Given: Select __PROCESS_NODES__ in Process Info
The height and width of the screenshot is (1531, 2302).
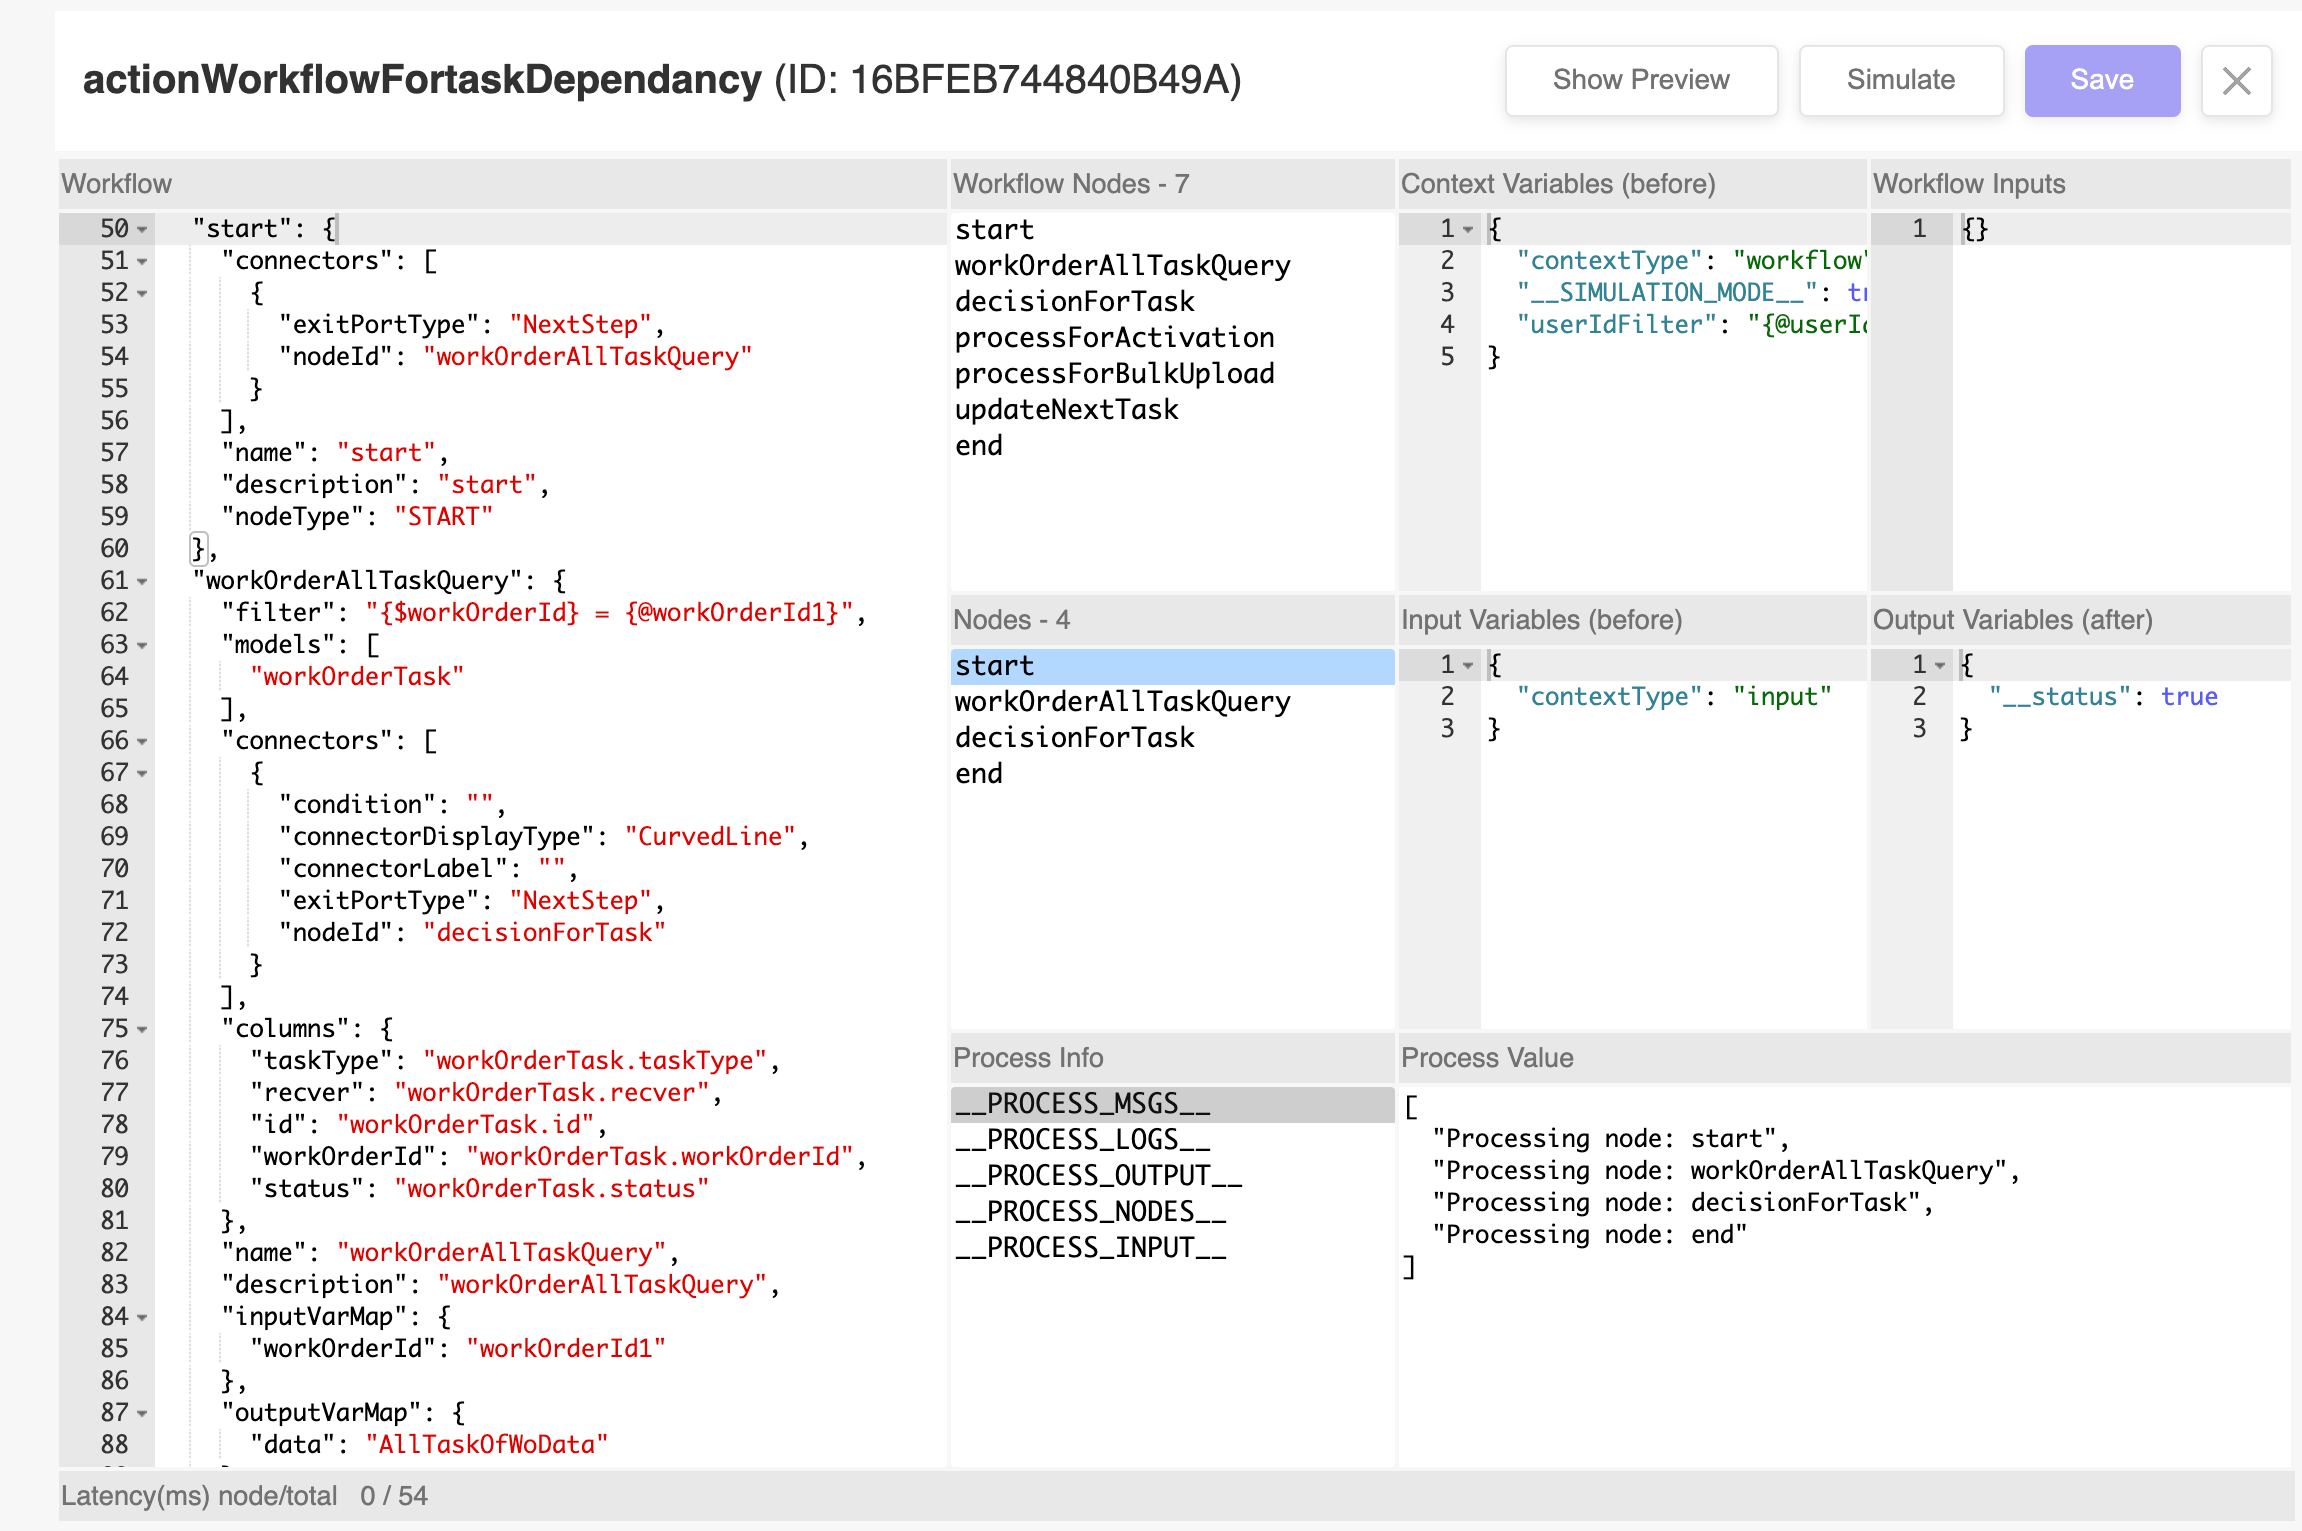Looking at the screenshot, I should (1172, 1212).
